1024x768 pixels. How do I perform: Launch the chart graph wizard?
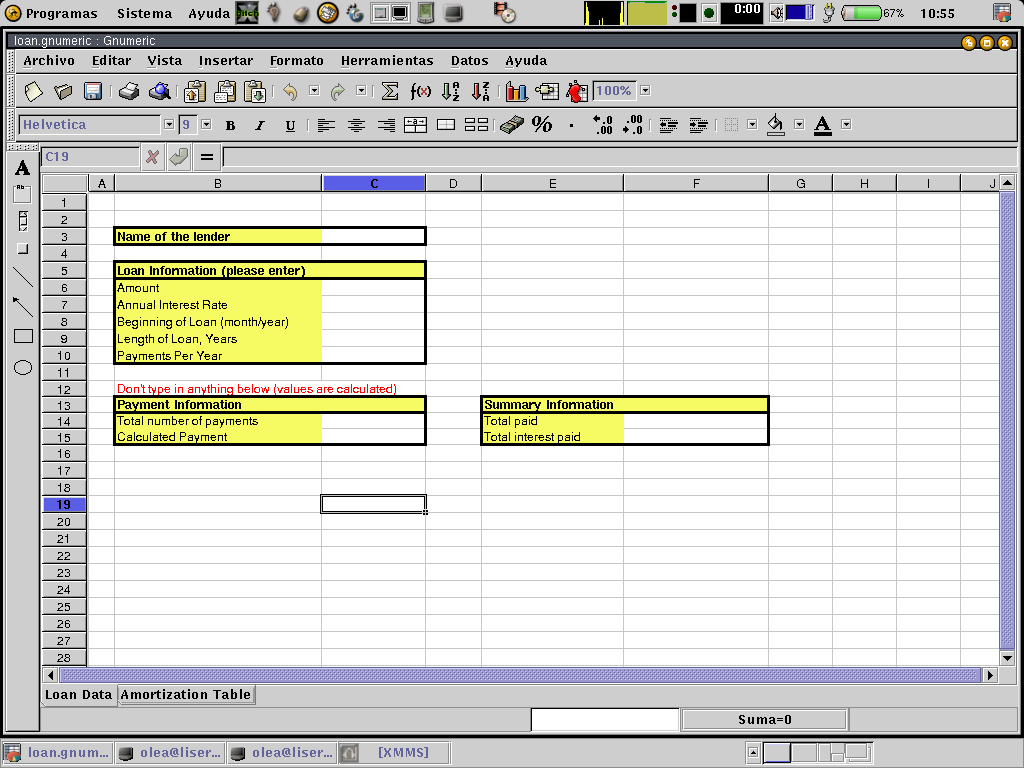[516, 91]
